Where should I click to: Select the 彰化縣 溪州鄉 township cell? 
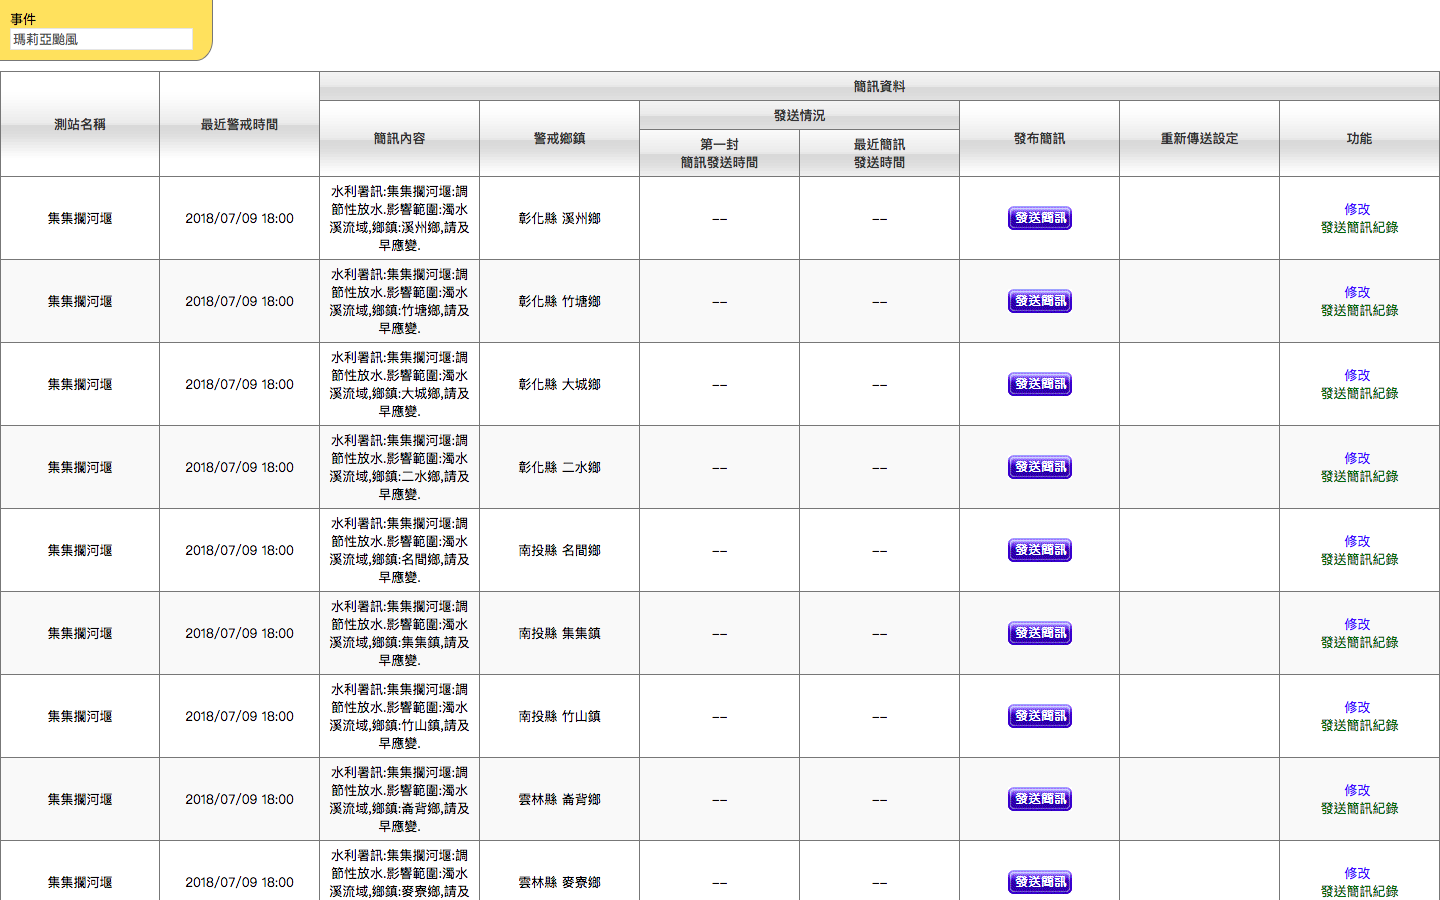click(559, 218)
